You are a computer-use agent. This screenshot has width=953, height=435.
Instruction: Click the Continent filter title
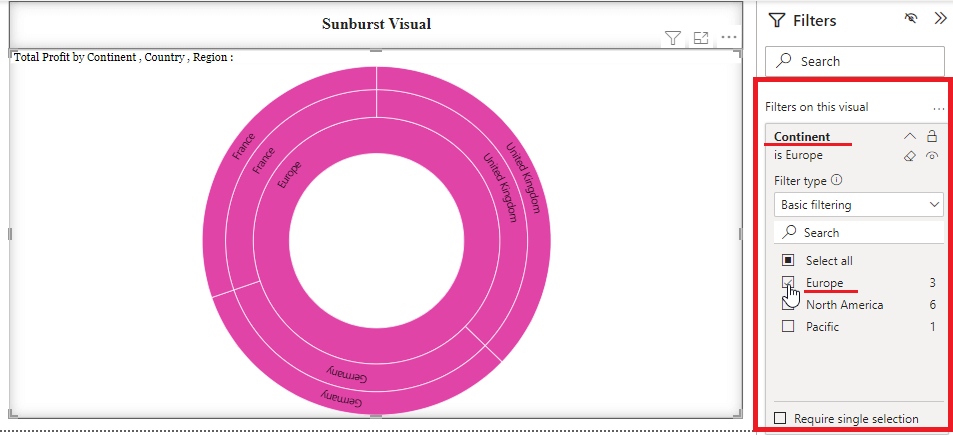click(x=802, y=137)
